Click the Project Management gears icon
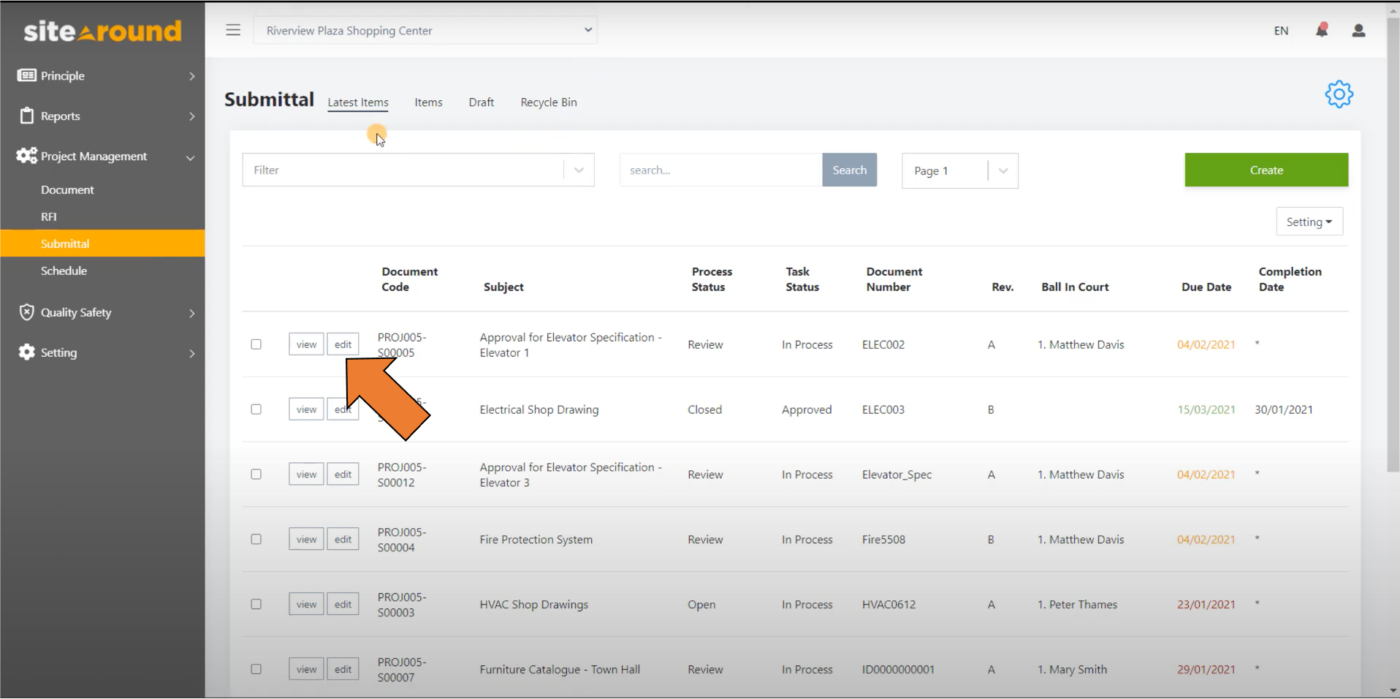The height and width of the screenshot is (699, 1400). (26, 156)
